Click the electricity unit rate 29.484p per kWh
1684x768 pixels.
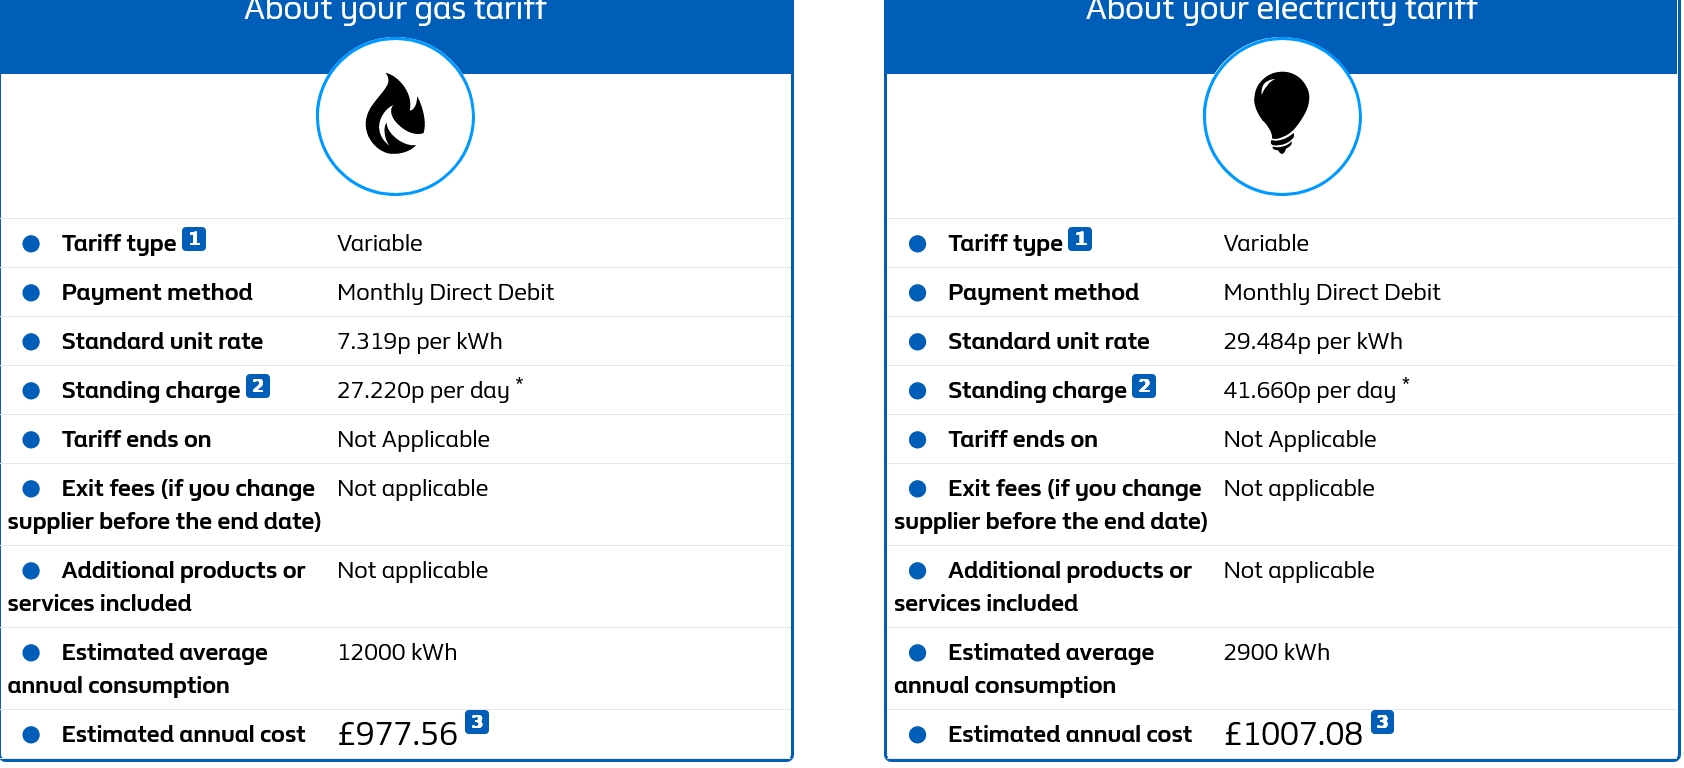click(1312, 342)
